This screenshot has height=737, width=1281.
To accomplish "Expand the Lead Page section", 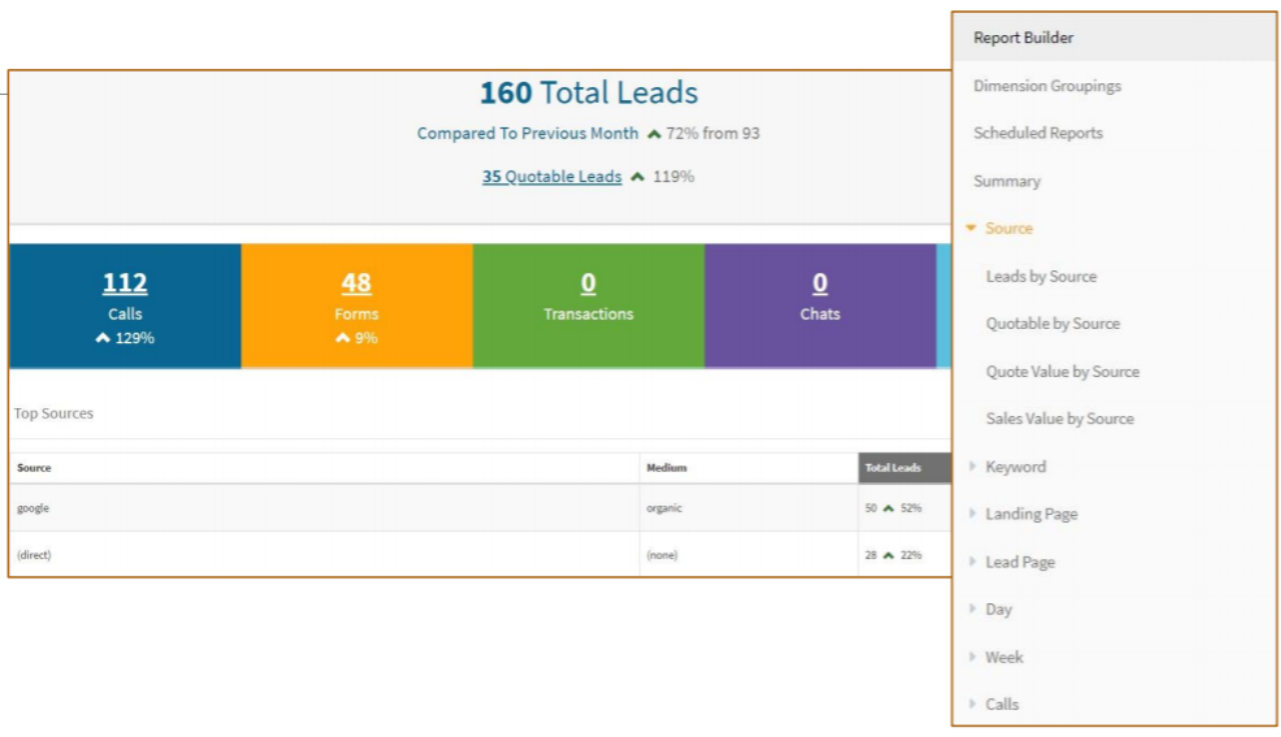I will [1019, 562].
